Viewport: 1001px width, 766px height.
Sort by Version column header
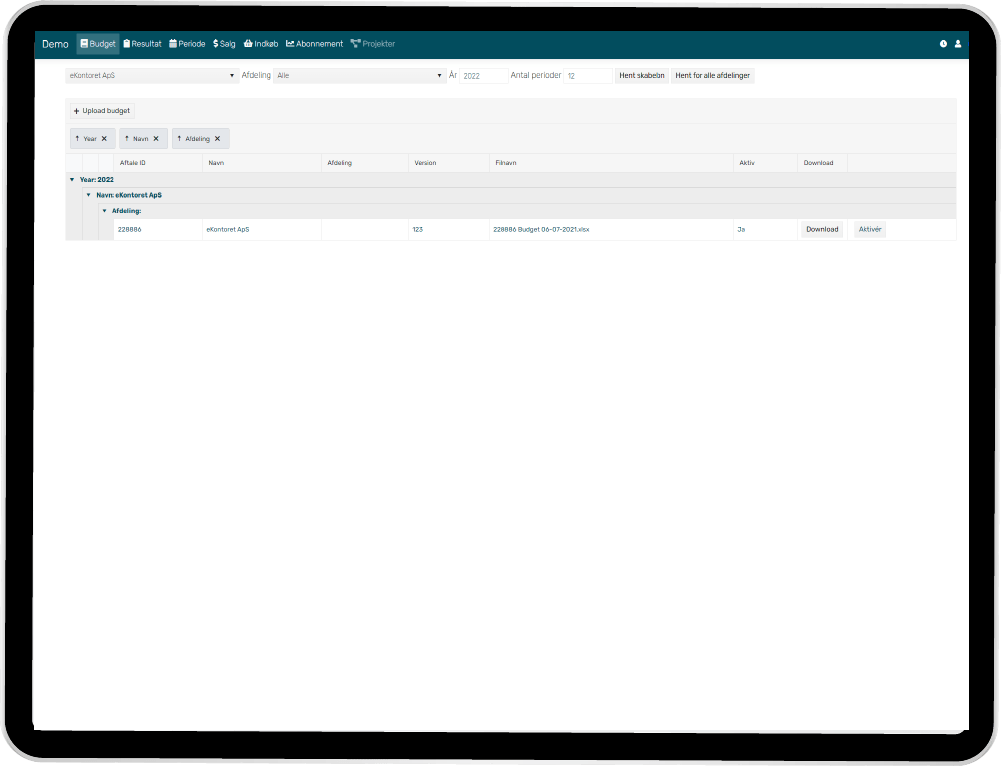[449, 163]
